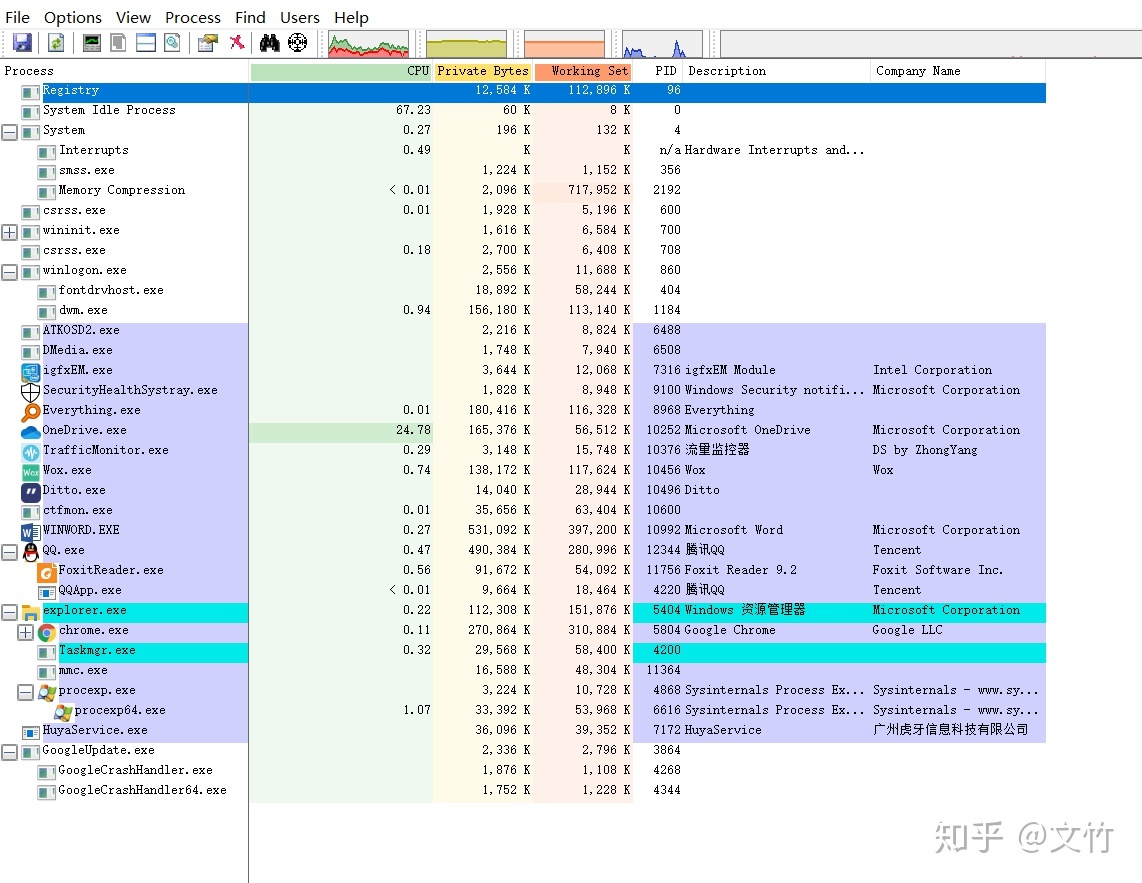Sort by the Working Set column header

(583, 71)
